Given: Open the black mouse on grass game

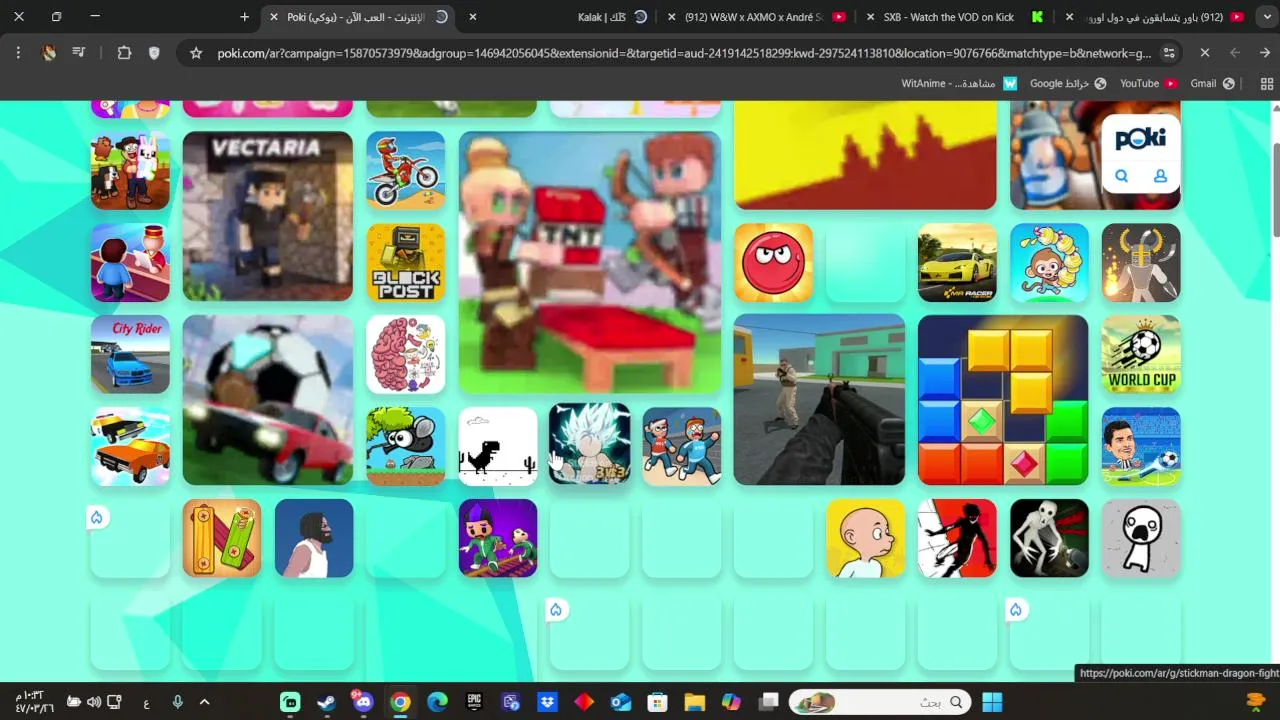Looking at the screenshot, I should (405, 446).
